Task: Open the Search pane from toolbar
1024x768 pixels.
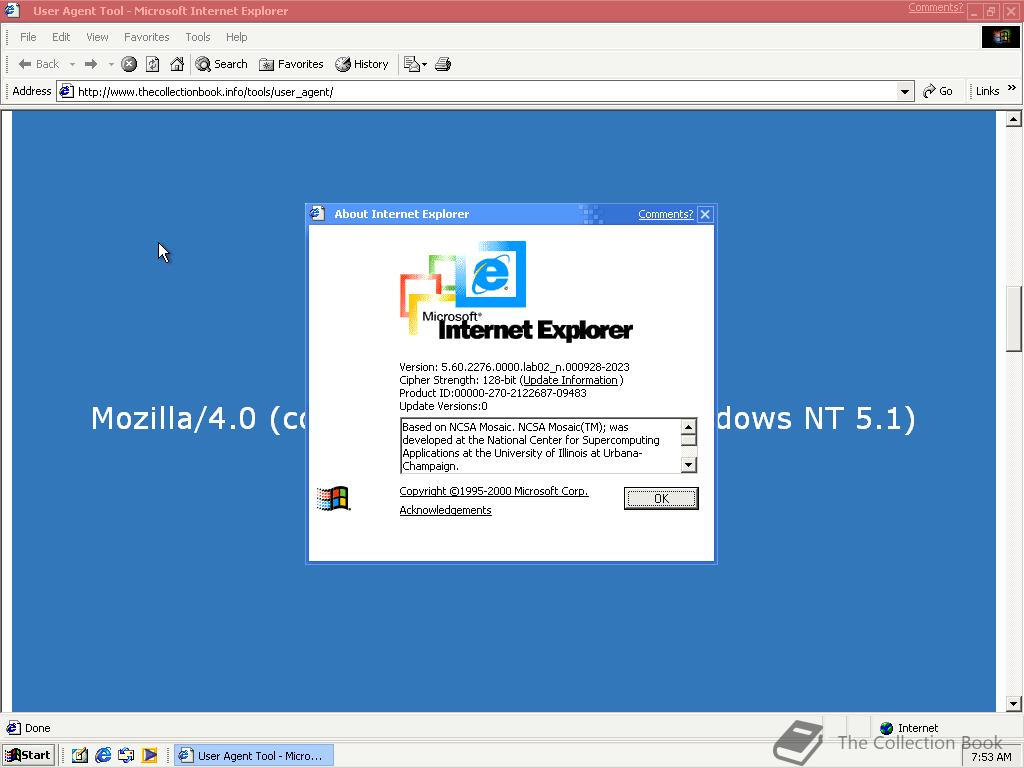Action: pyautogui.click(x=221, y=64)
